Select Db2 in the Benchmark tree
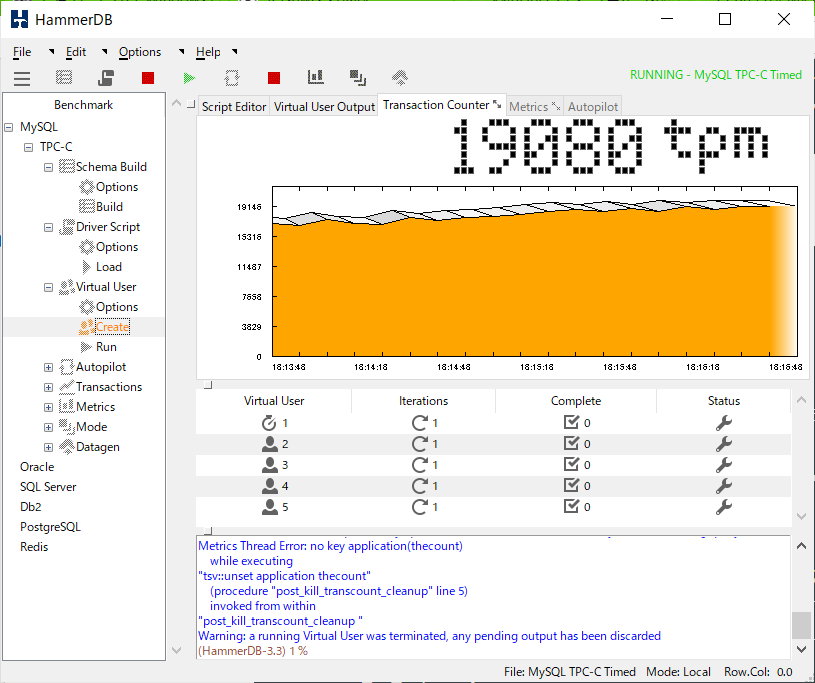 31,507
